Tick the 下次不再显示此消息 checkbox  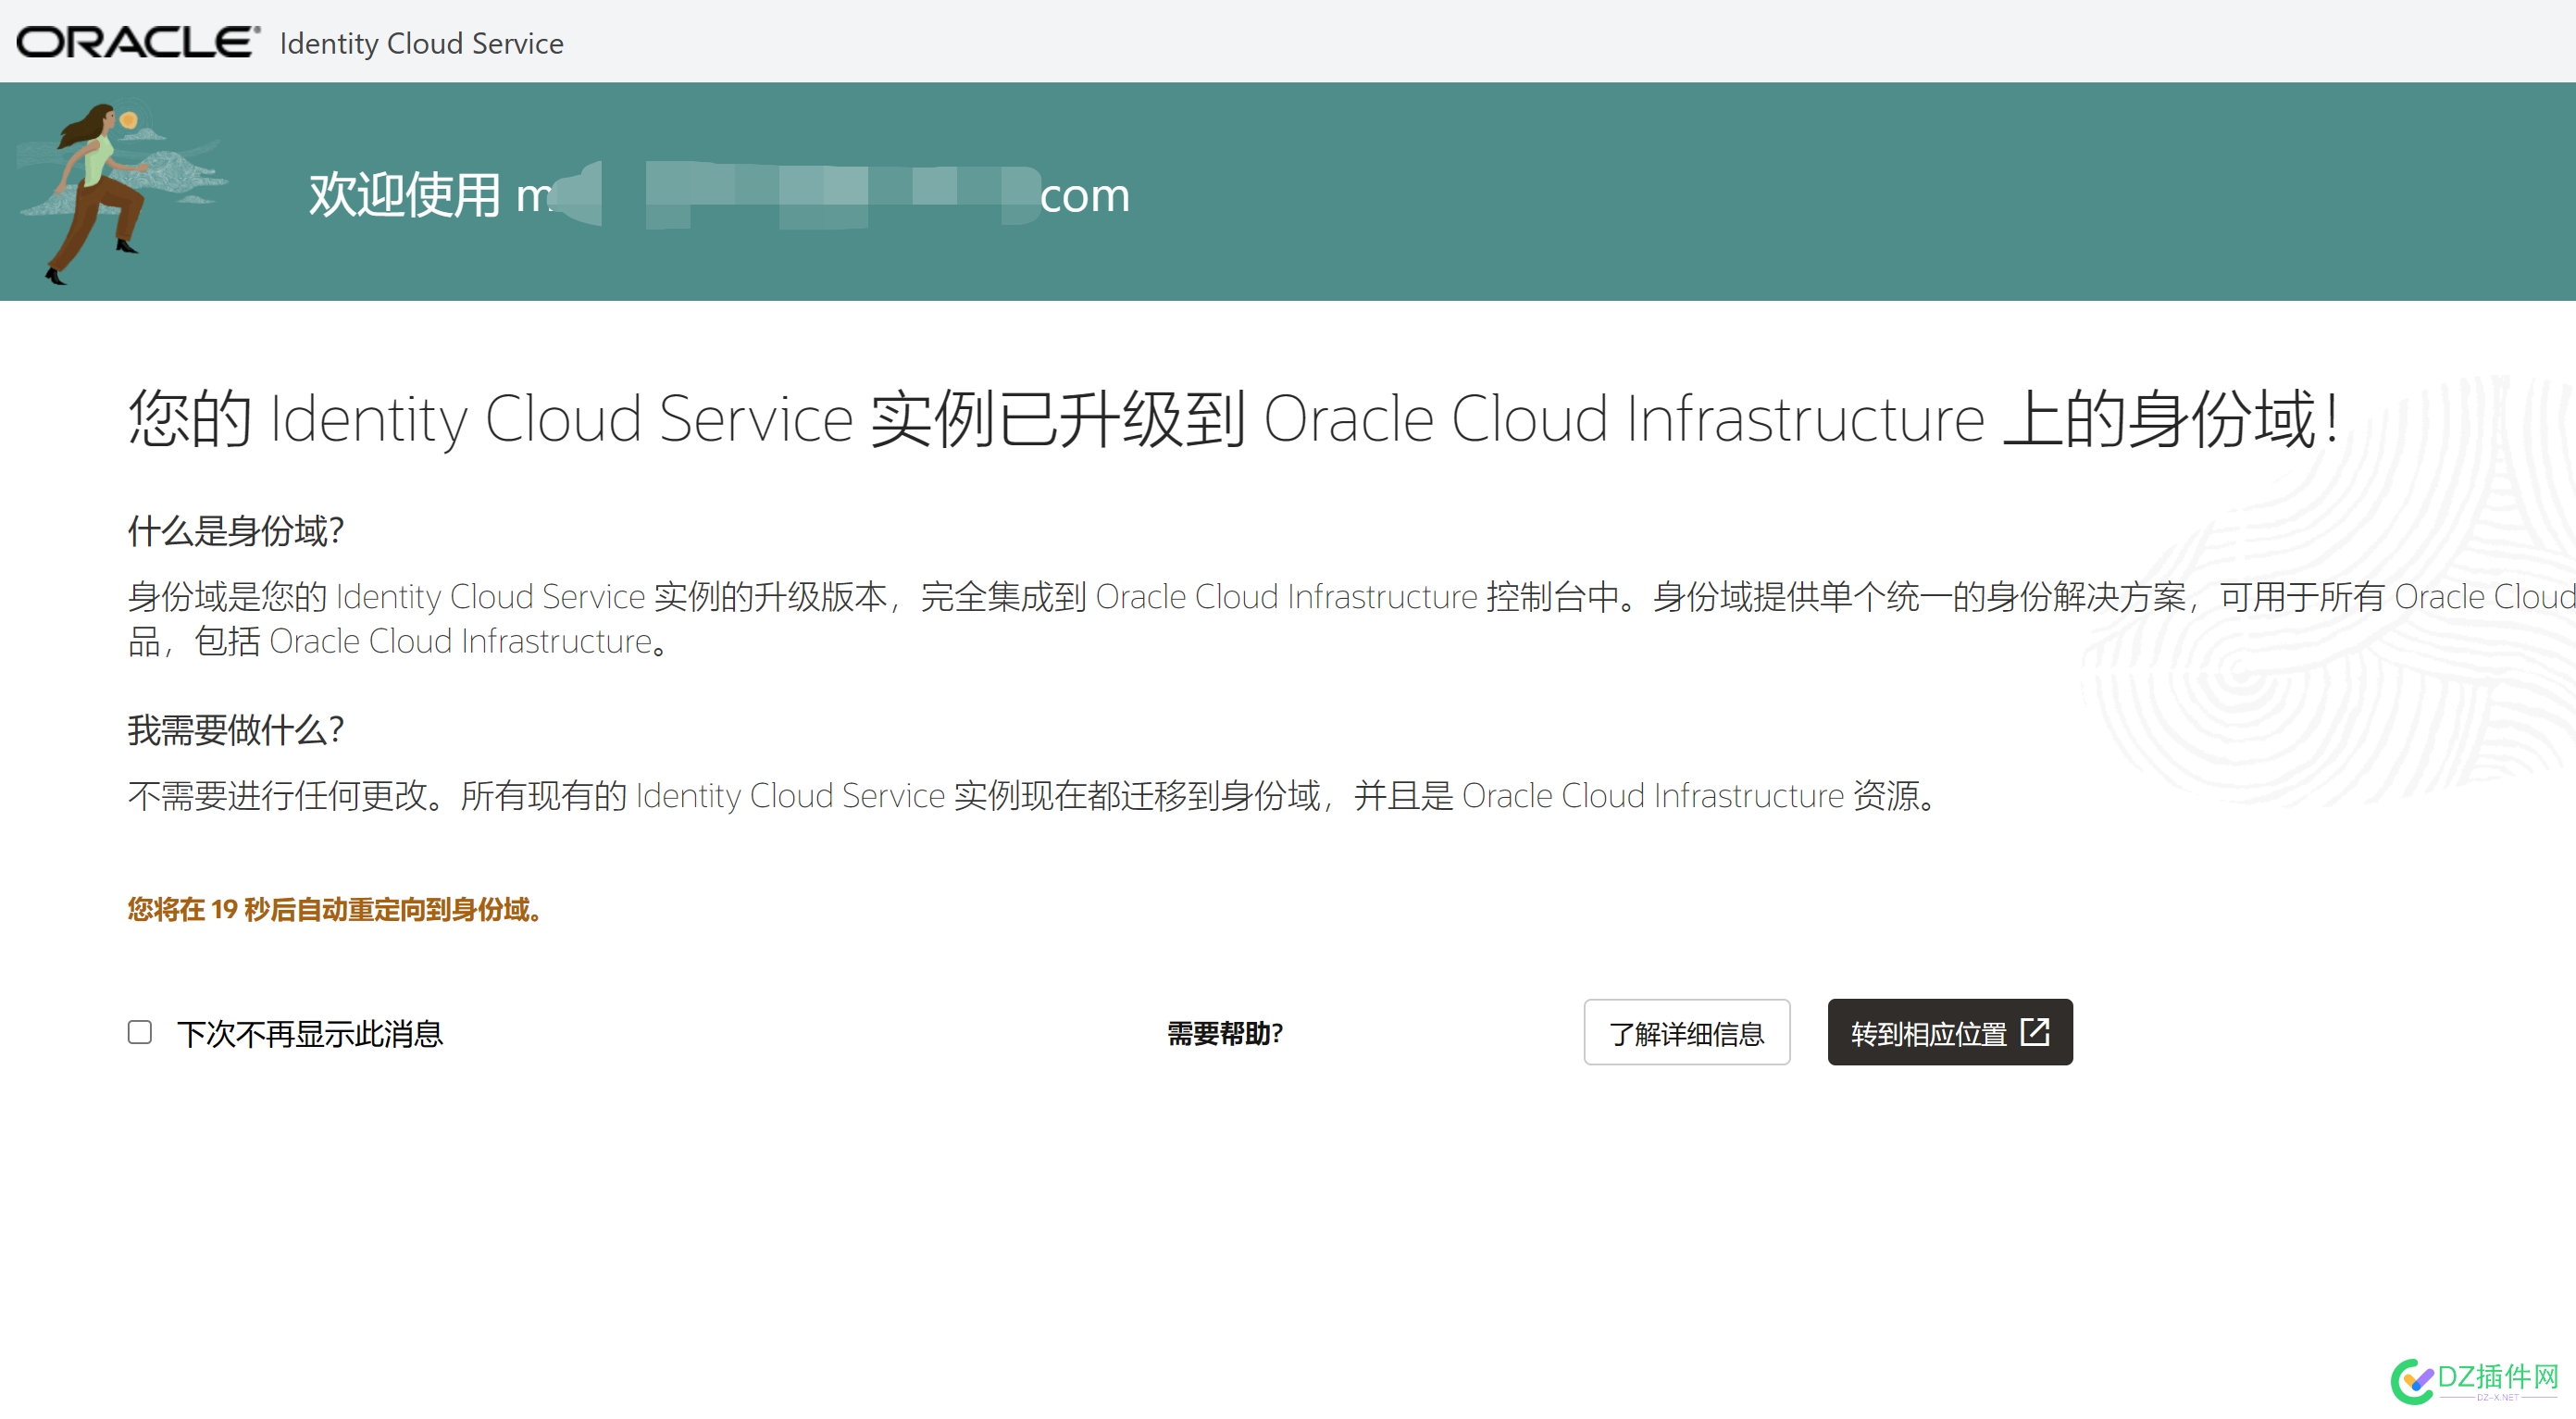140,1032
